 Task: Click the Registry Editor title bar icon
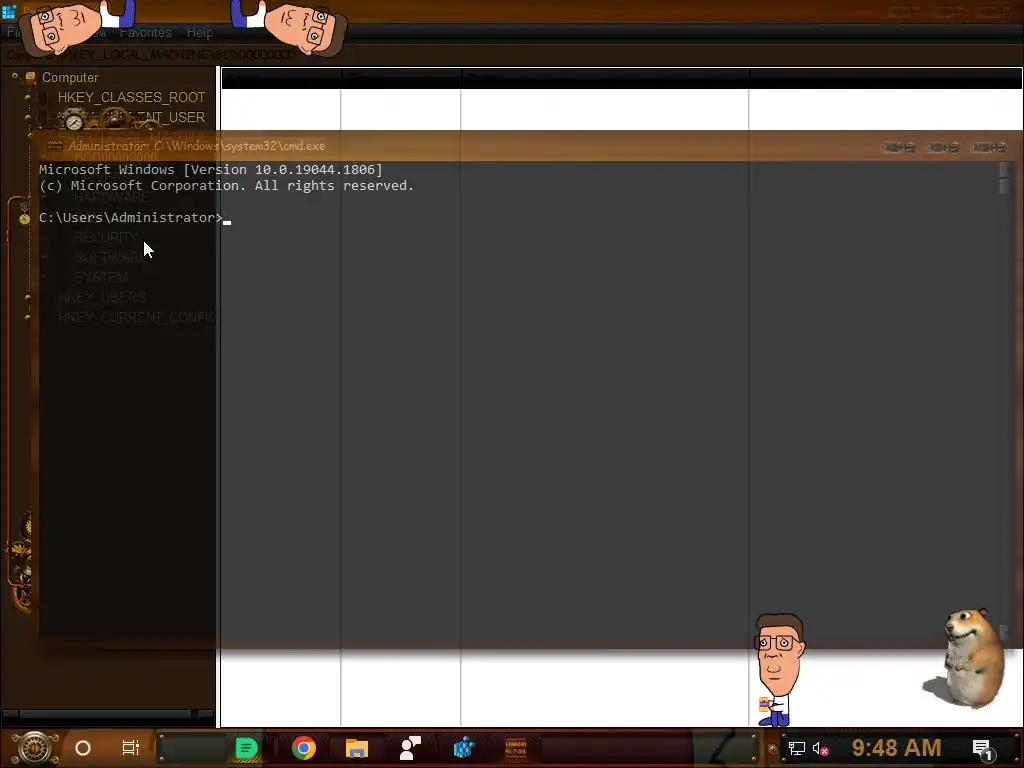(8, 12)
